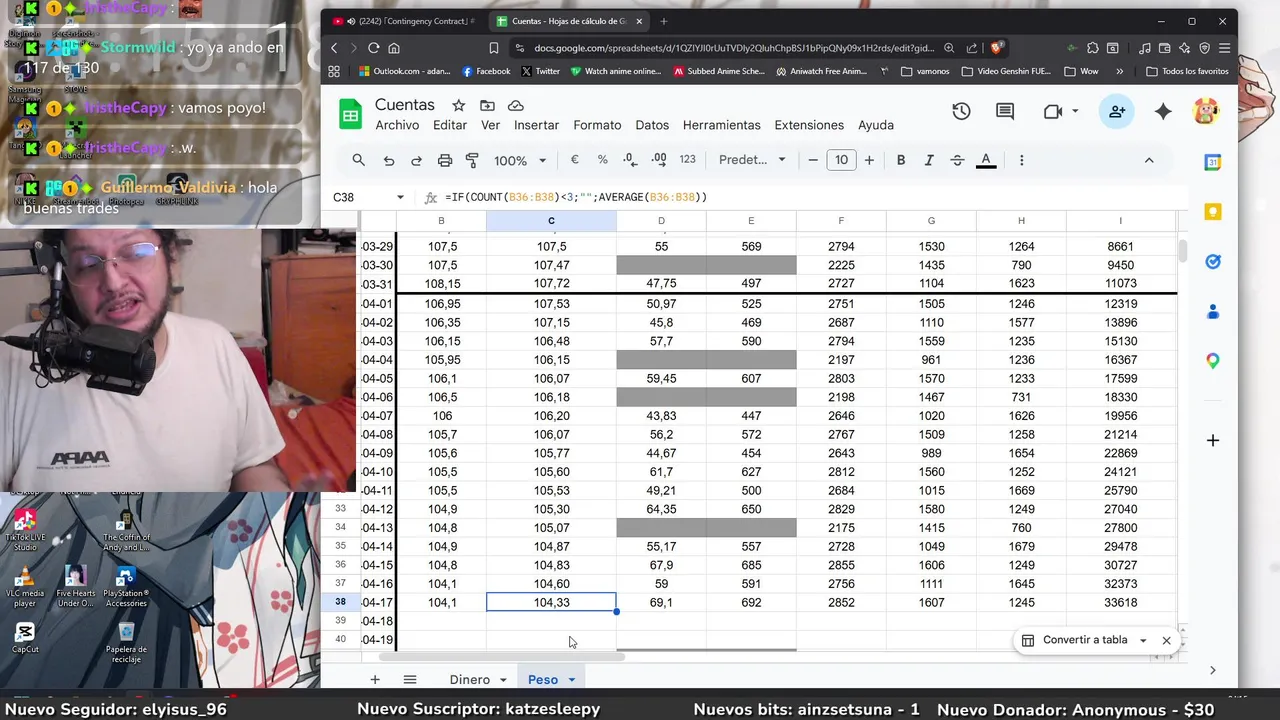Open the Insertar menu
This screenshot has width=1280, height=720.
536,125
